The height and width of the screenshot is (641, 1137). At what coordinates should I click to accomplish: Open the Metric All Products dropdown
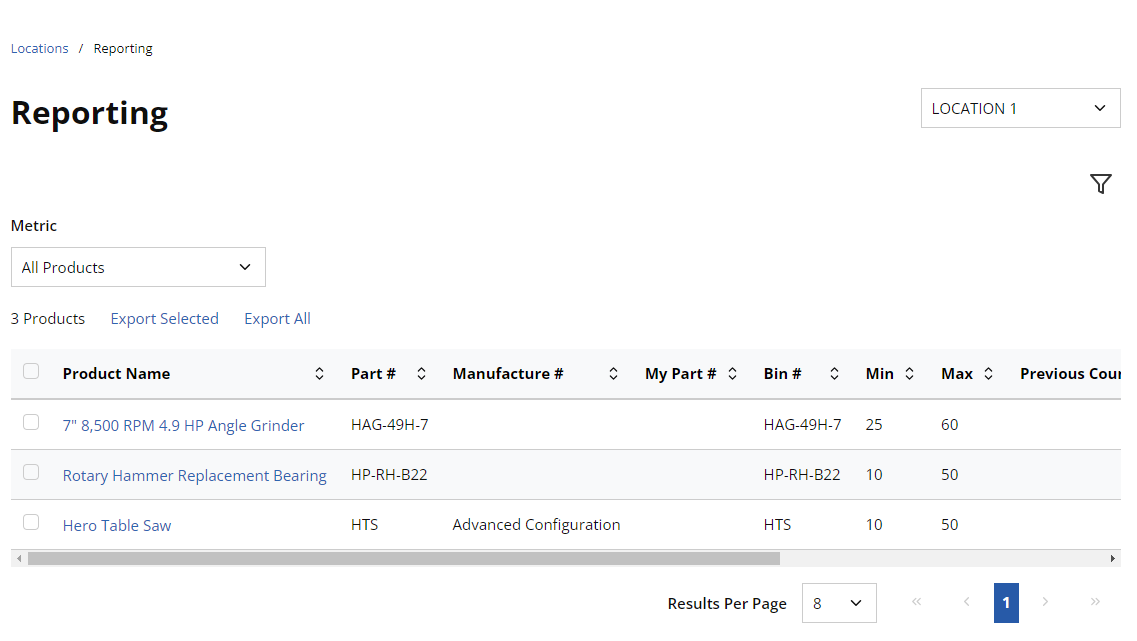click(x=138, y=267)
